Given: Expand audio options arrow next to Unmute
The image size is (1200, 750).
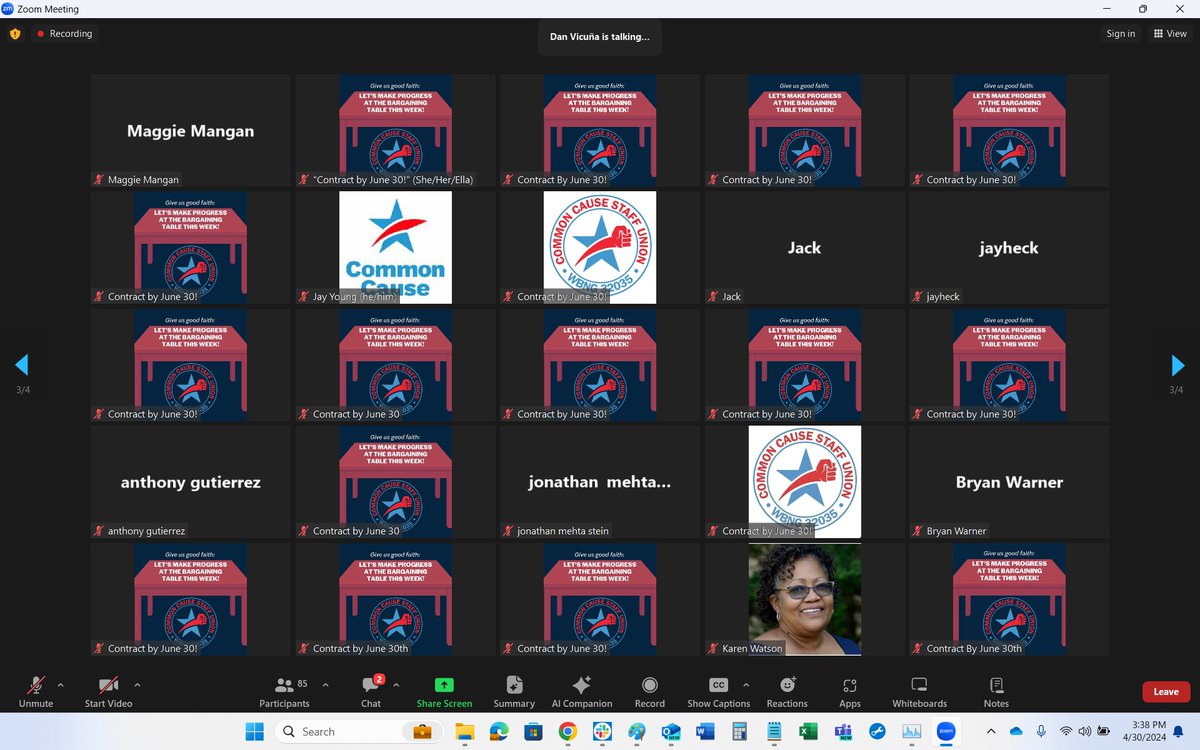Looking at the screenshot, I should pyautogui.click(x=60, y=685).
